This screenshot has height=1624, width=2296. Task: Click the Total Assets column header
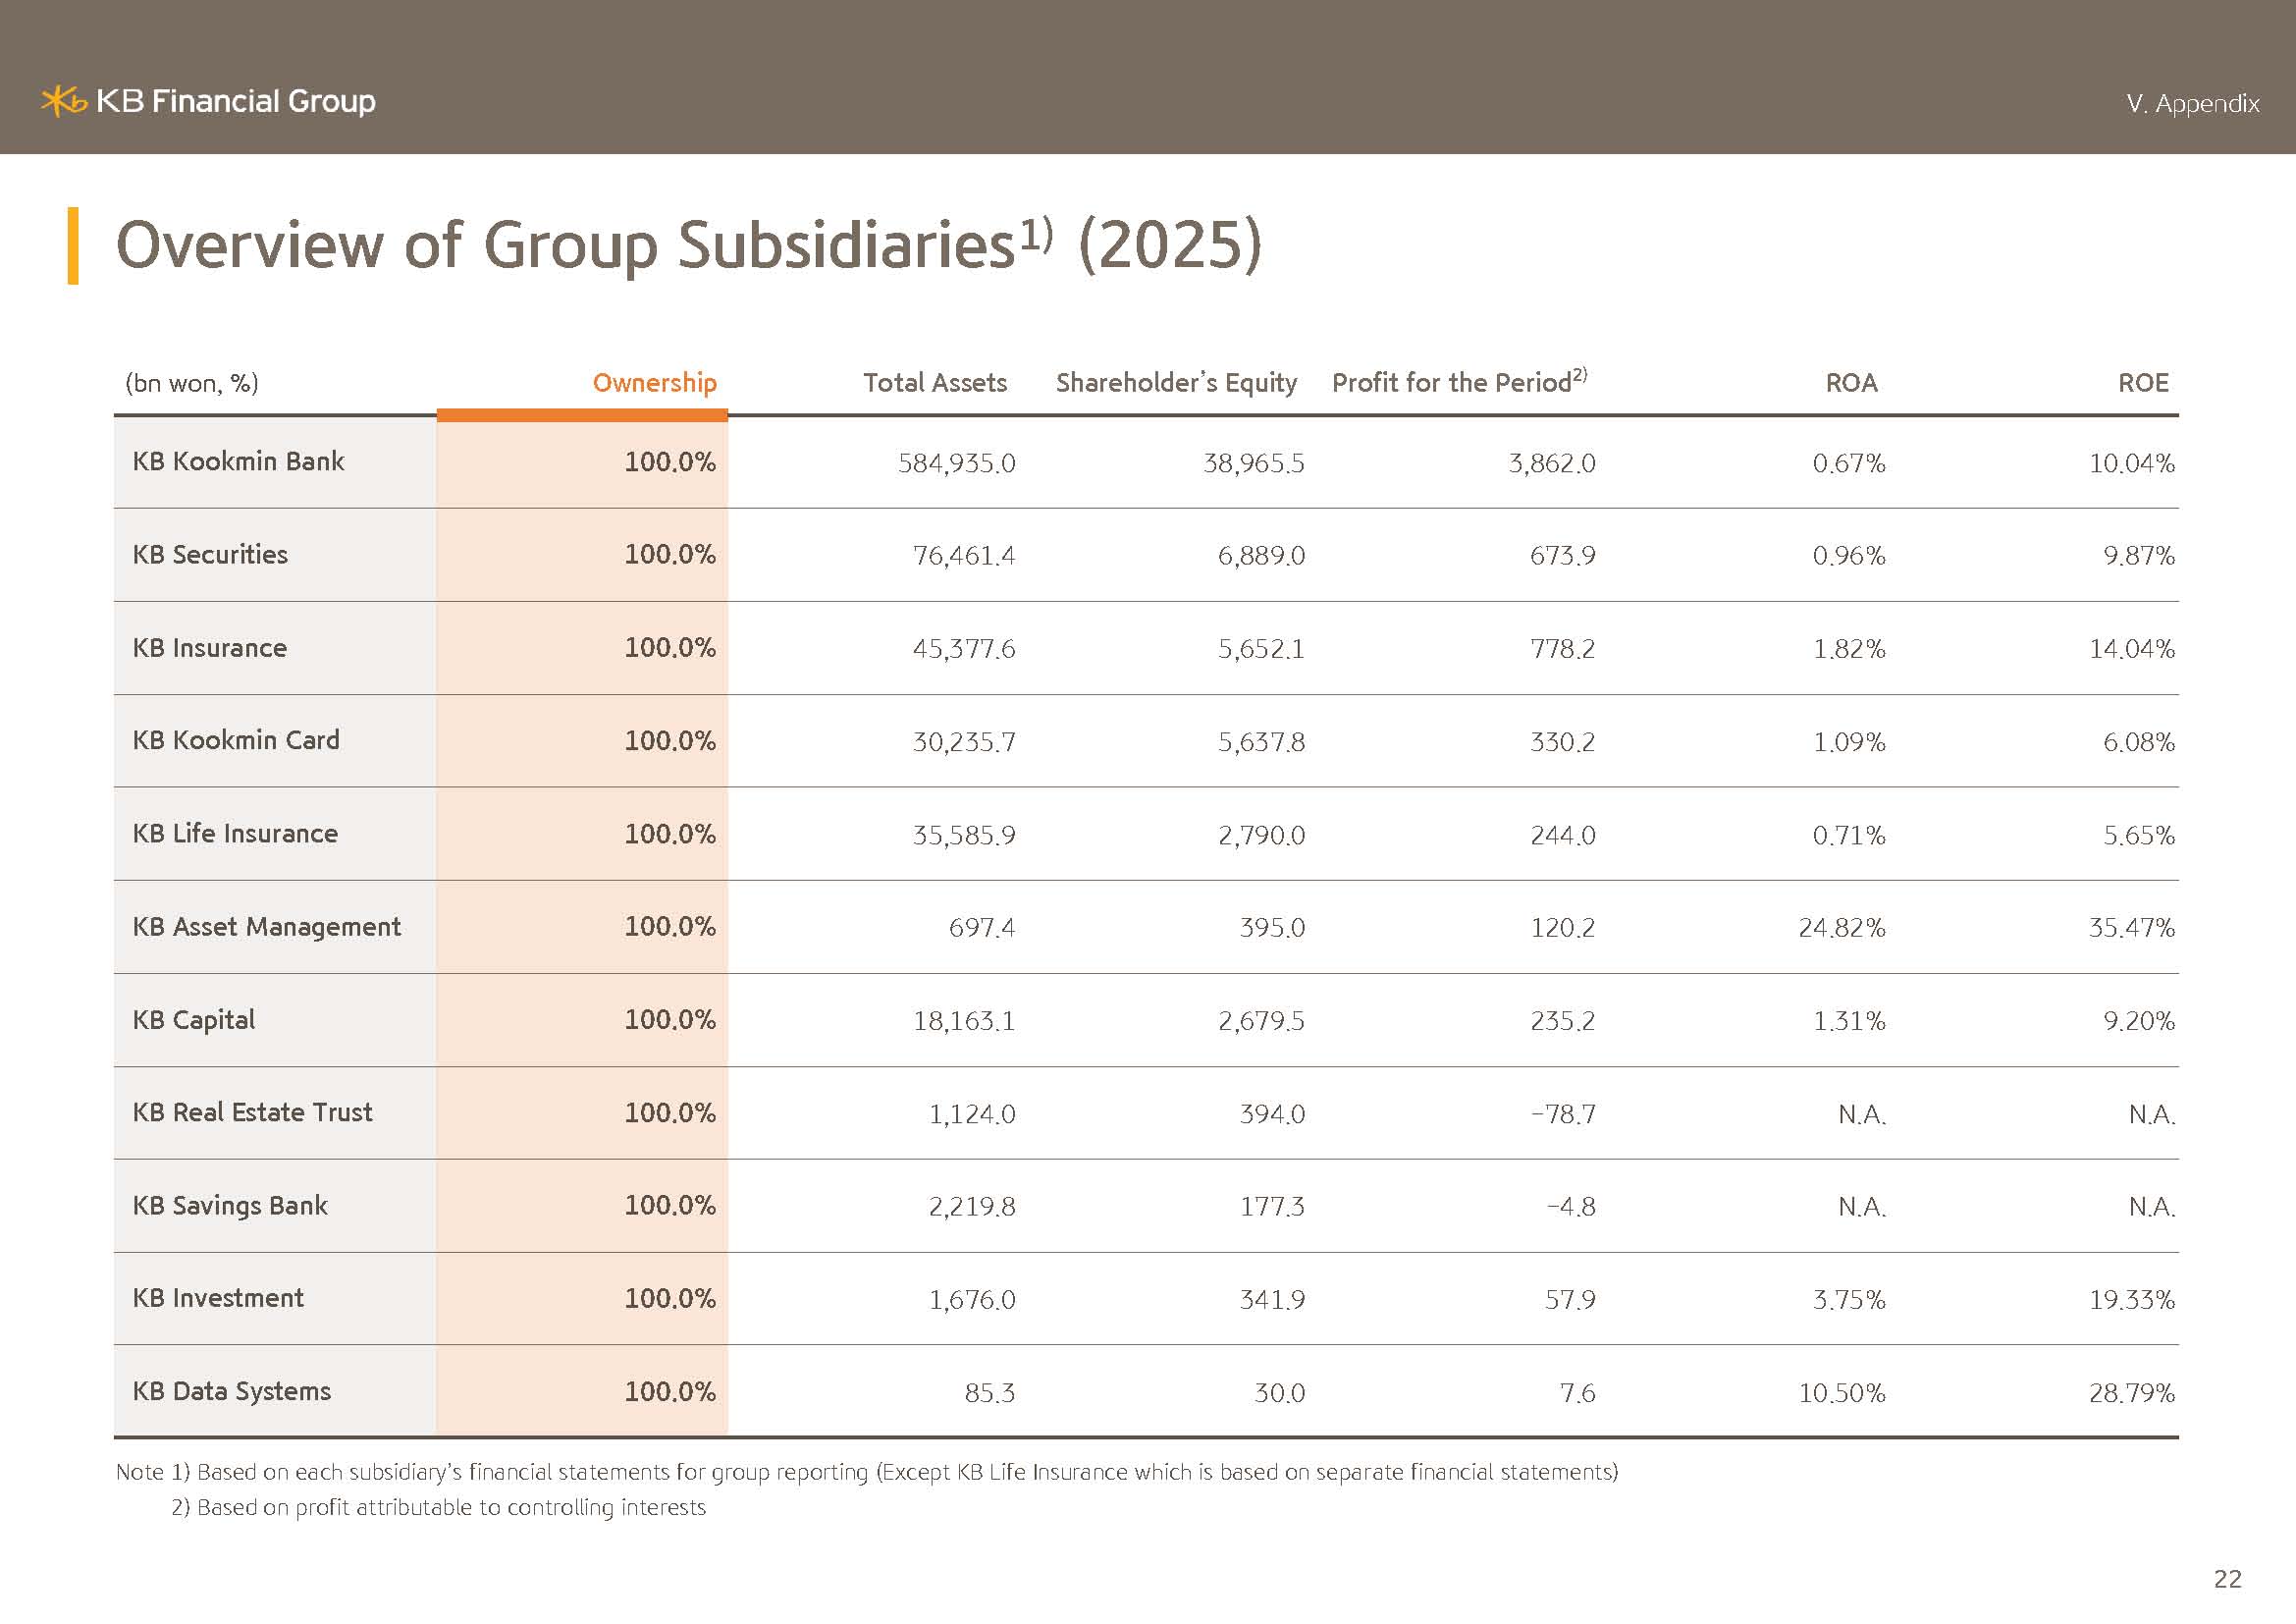pyautogui.click(x=935, y=383)
